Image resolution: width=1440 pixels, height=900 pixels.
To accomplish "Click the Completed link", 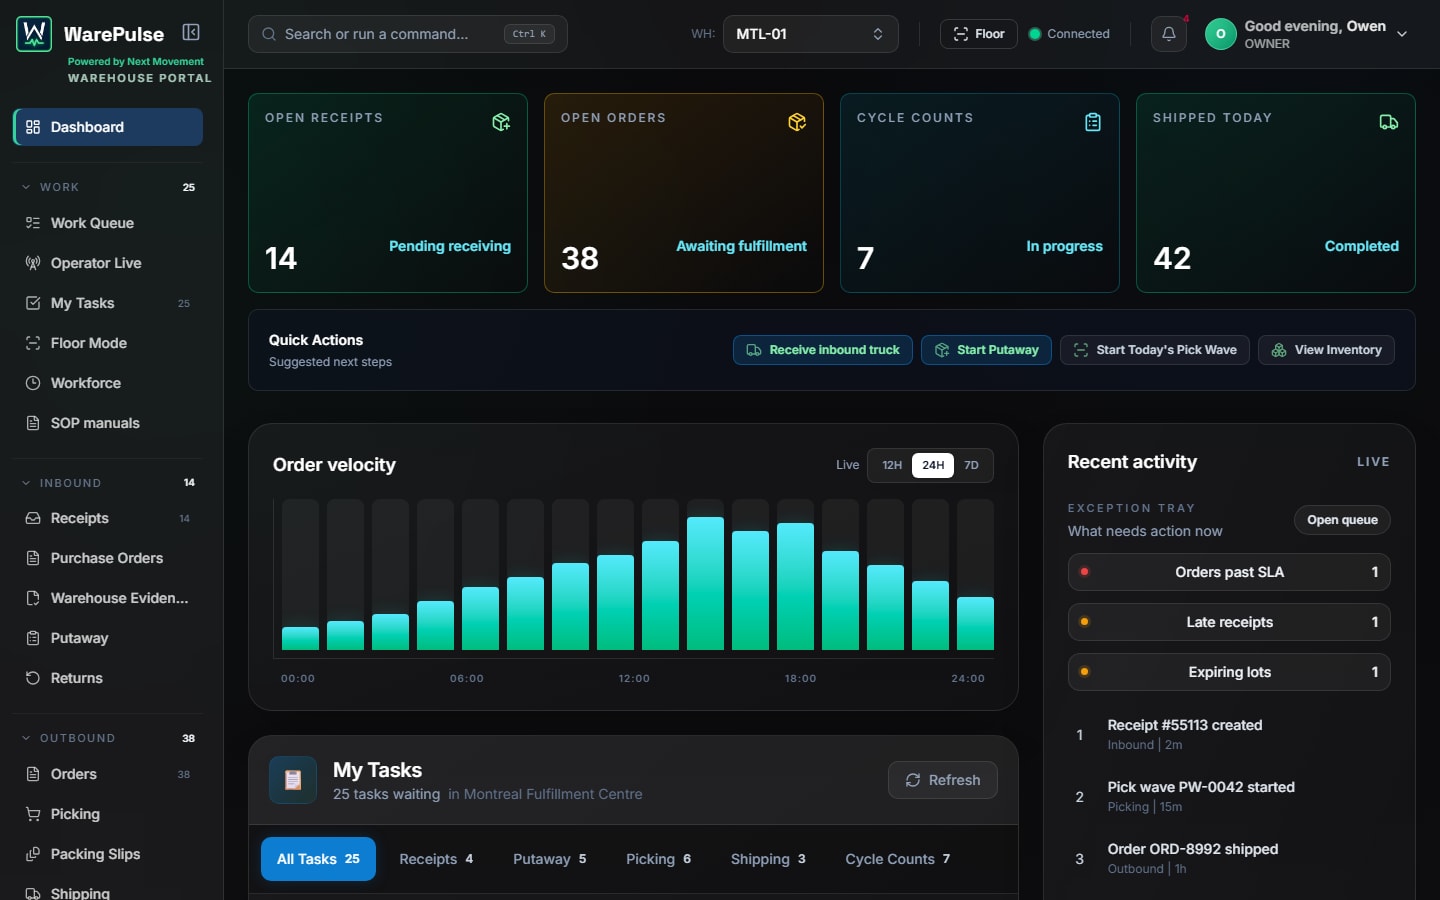I will point(1361,246).
